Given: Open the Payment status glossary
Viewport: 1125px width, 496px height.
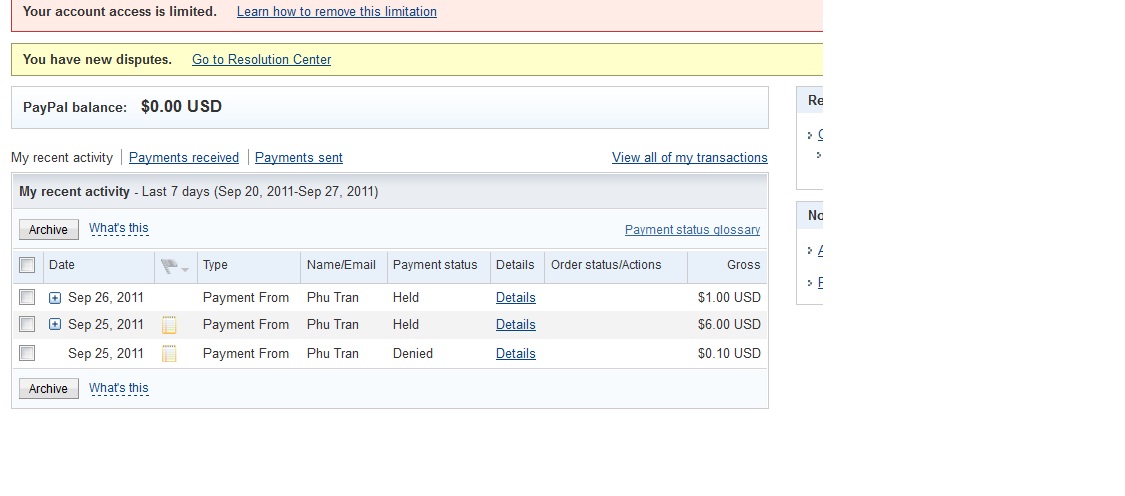Looking at the screenshot, I should point(692,230).
